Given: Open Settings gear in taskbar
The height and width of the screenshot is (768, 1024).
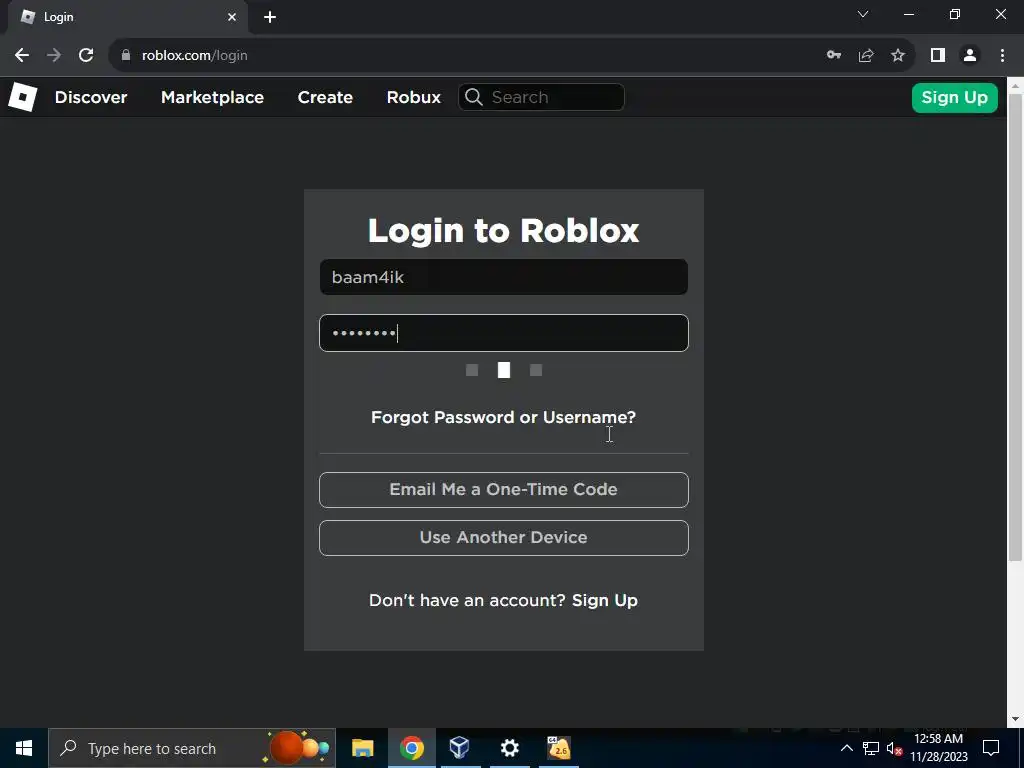Looking at the screenshot, I should coord(509,748).
